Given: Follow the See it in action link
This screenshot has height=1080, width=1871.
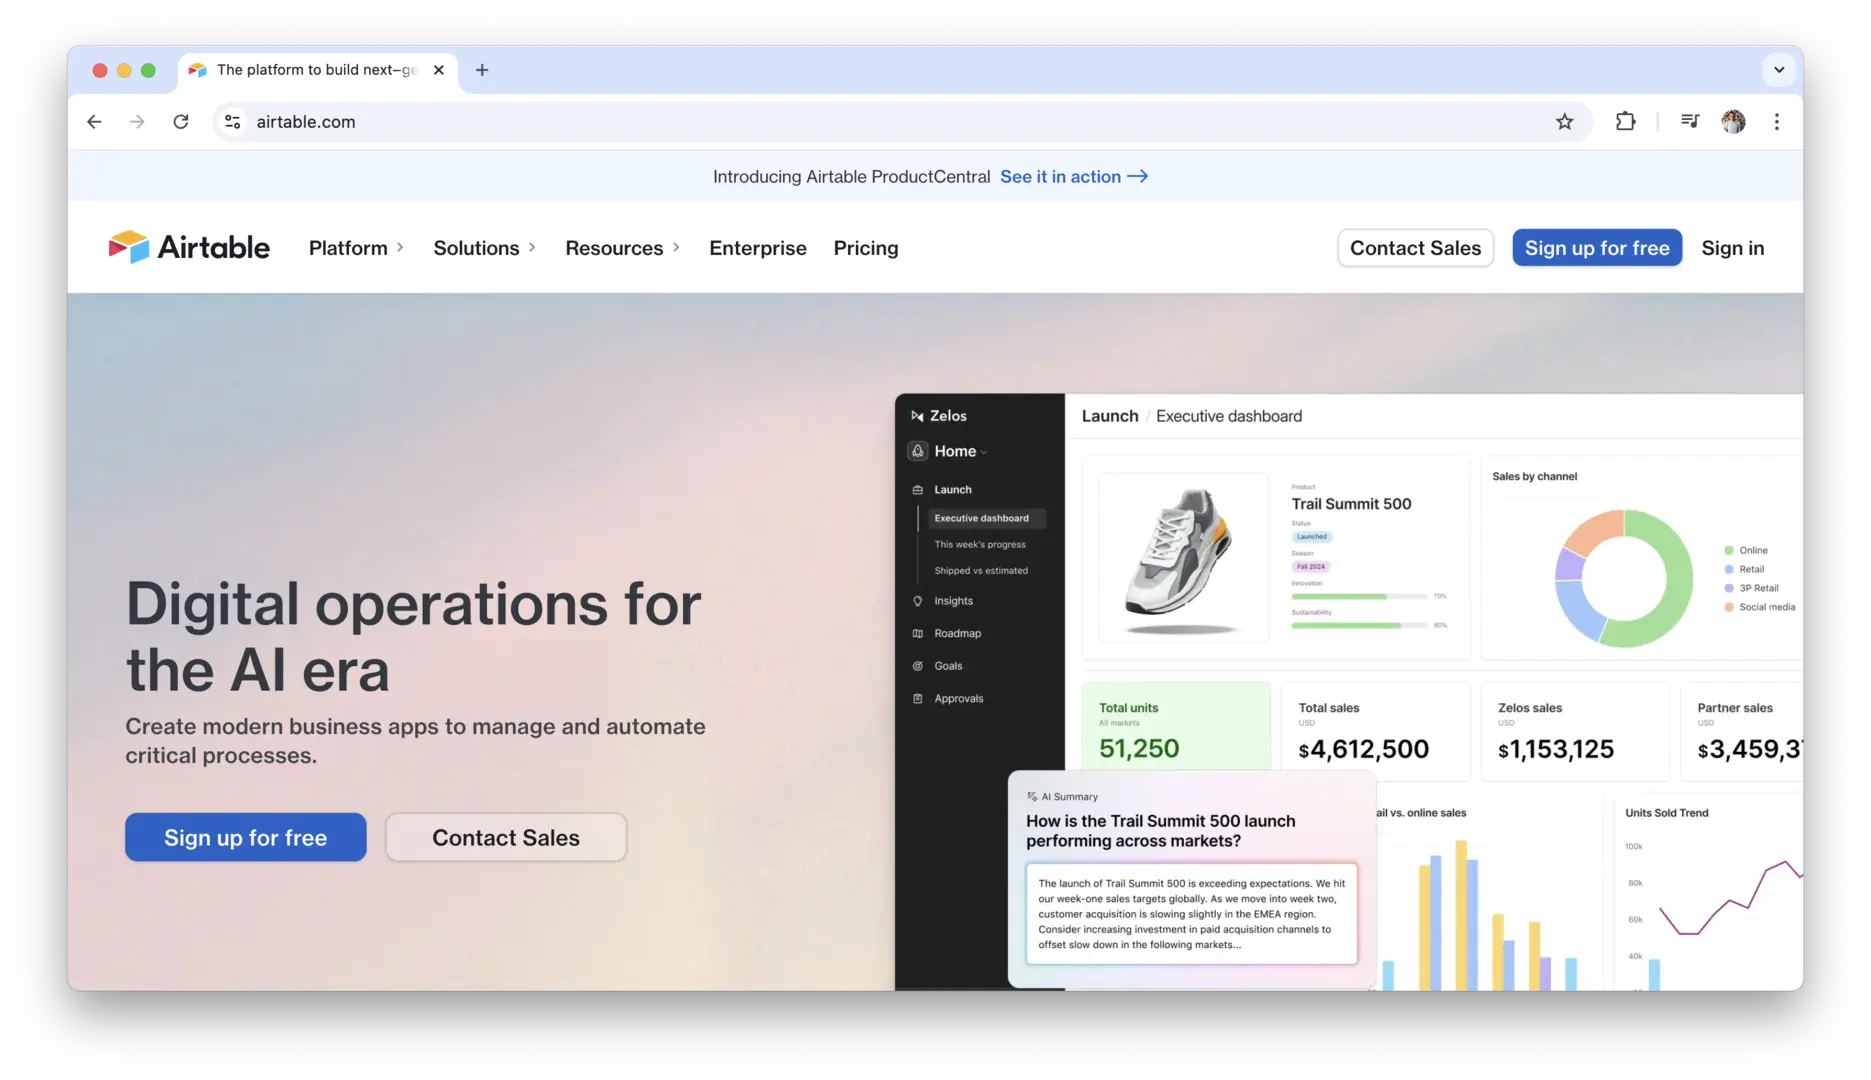Looking at the screenshot, I should [x=1074, y=177].
